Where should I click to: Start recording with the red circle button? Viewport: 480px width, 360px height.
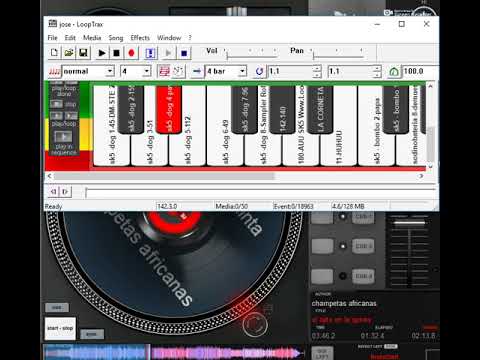[131, 53]
